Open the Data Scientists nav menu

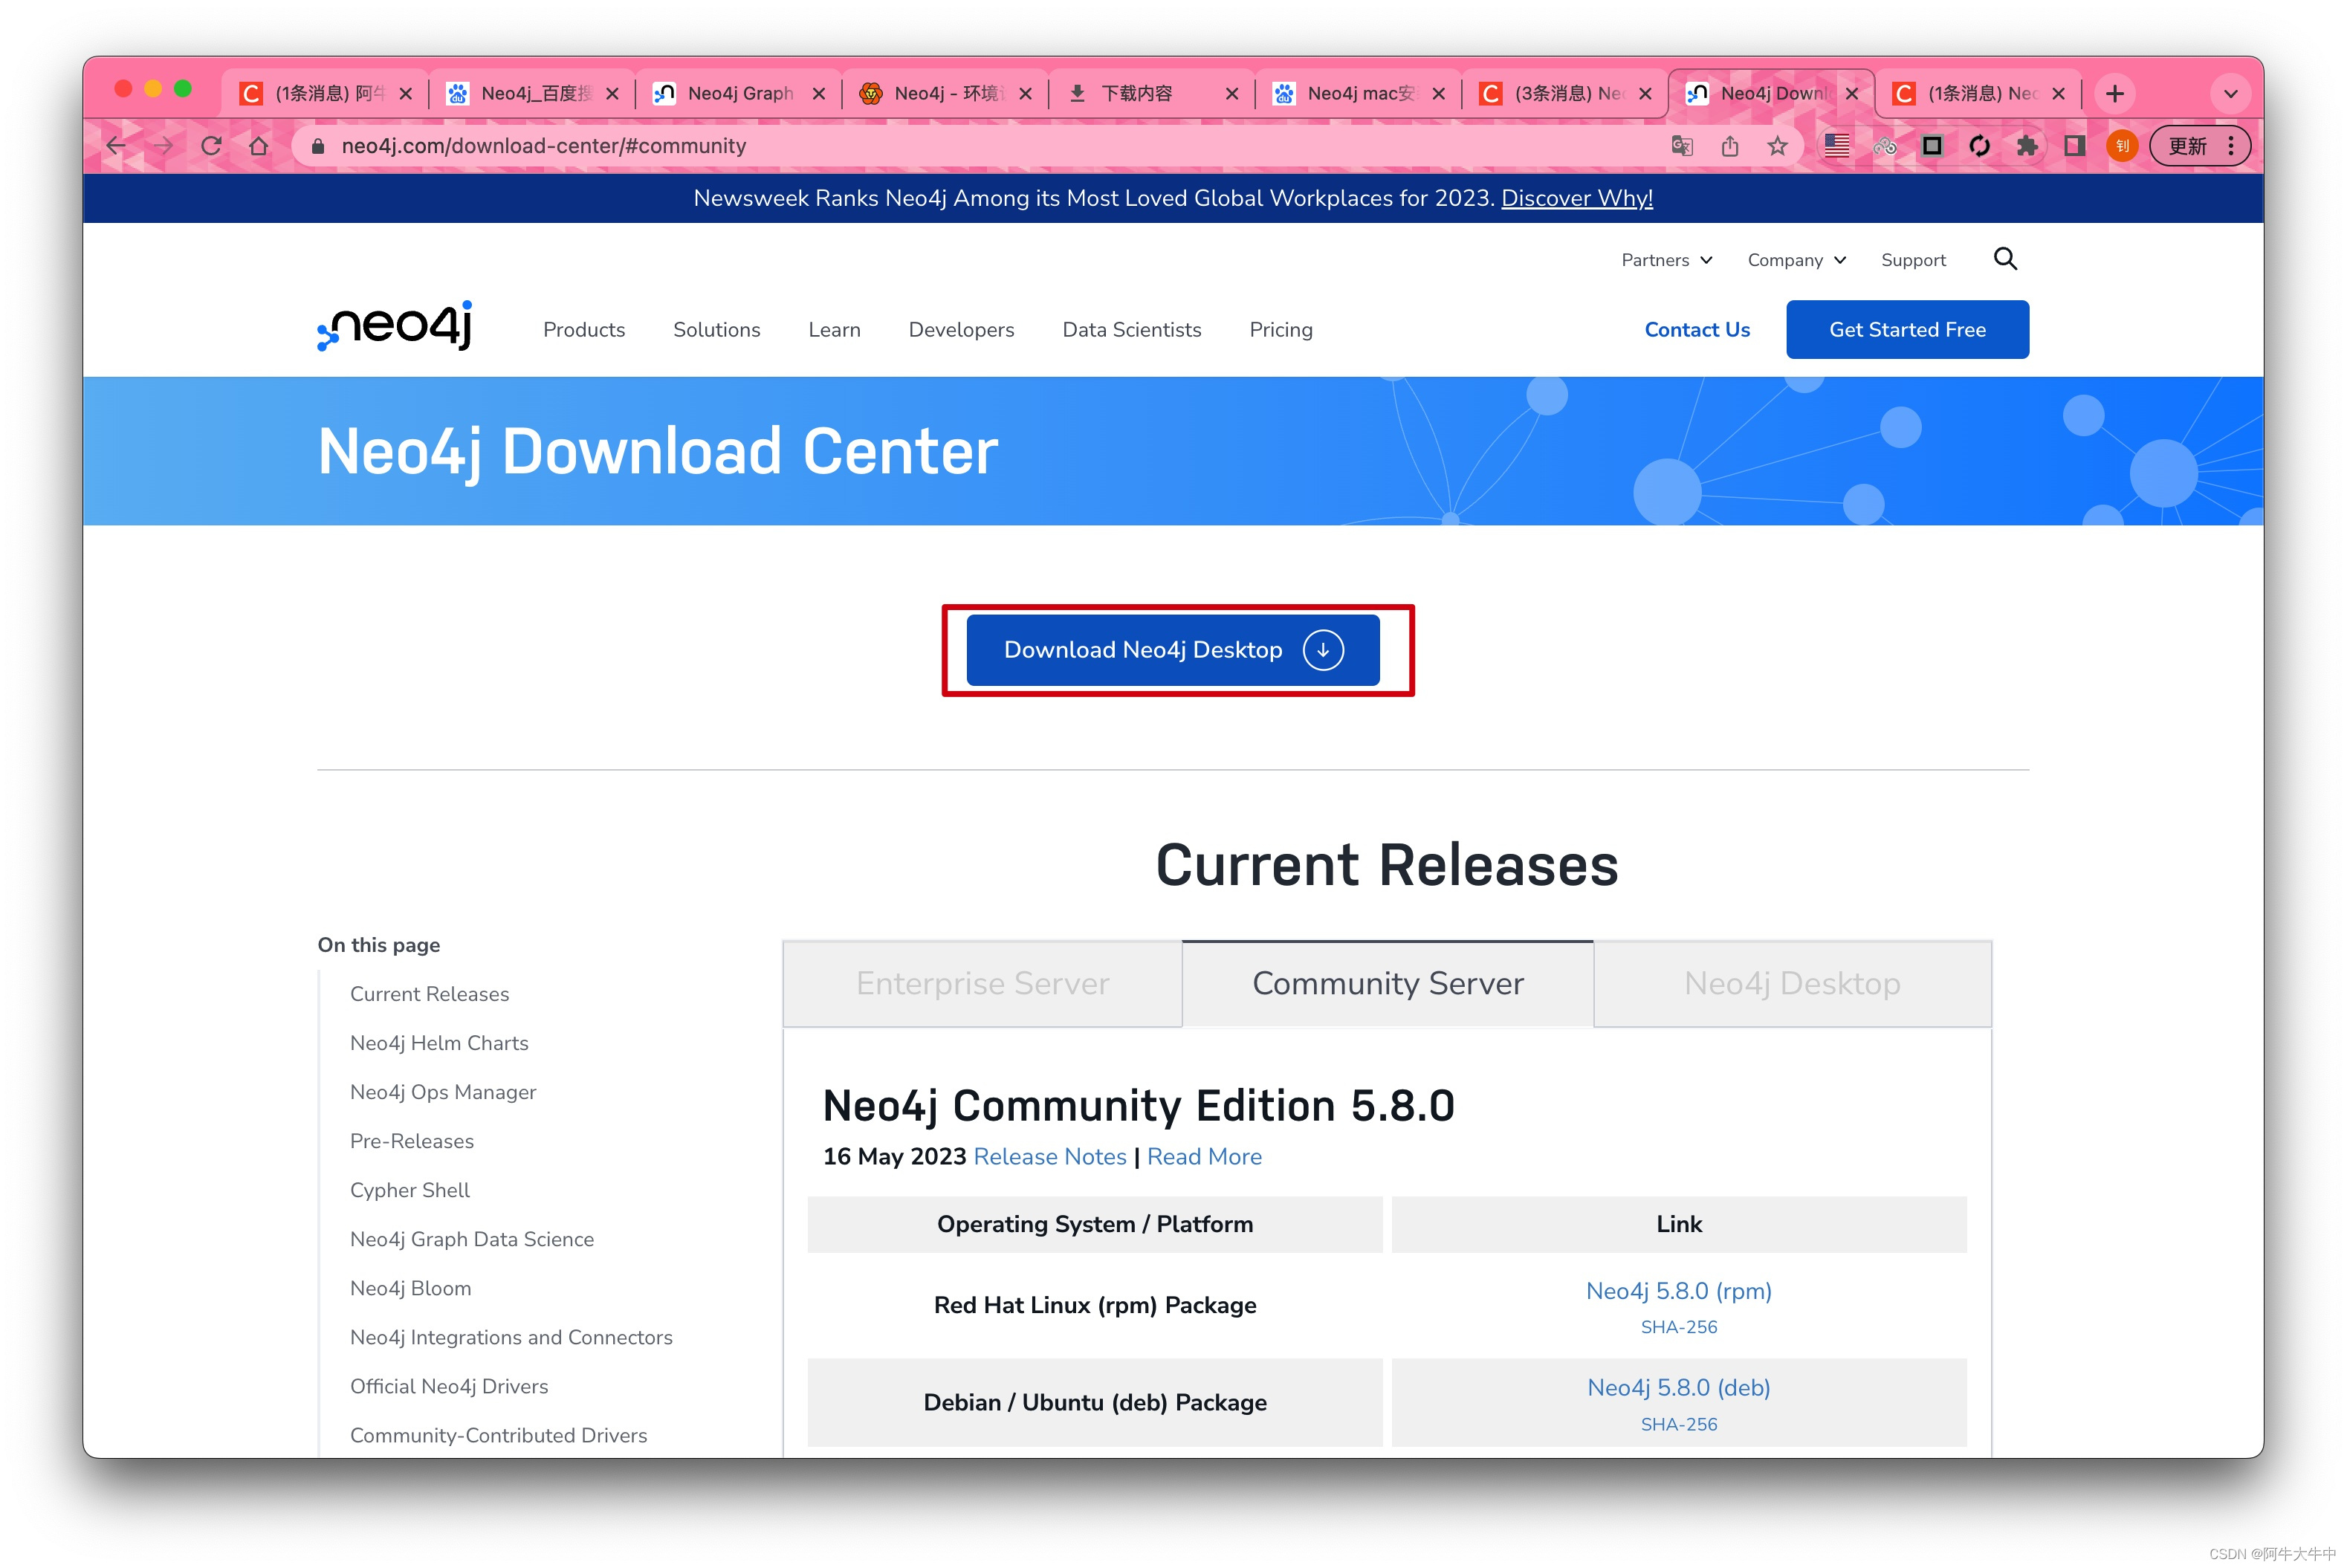[1131, 329]
